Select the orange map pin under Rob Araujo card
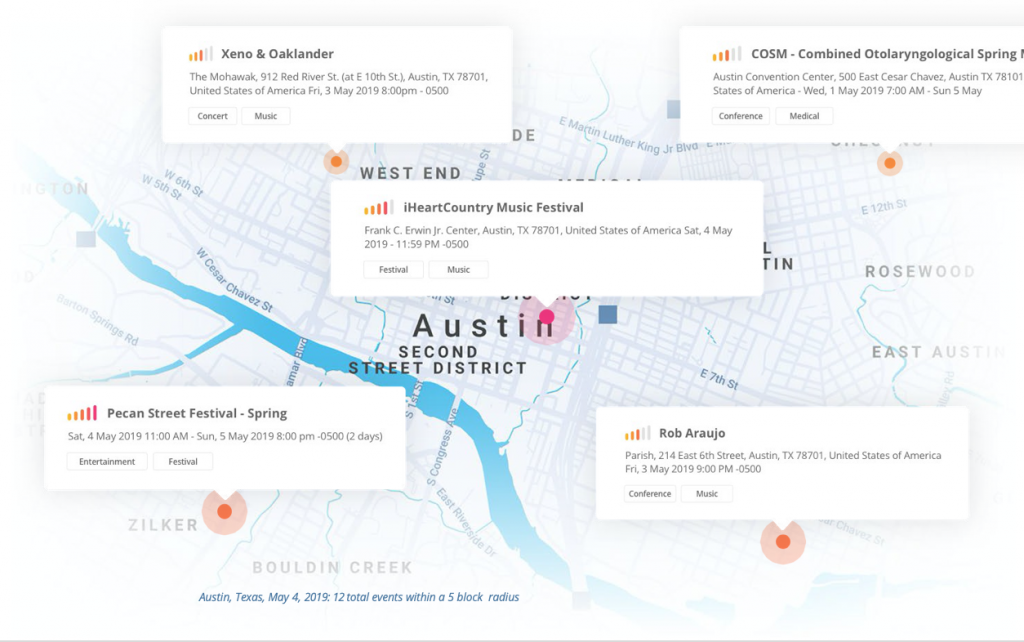This screenshot has height=642, width=1024. point(783,541)
